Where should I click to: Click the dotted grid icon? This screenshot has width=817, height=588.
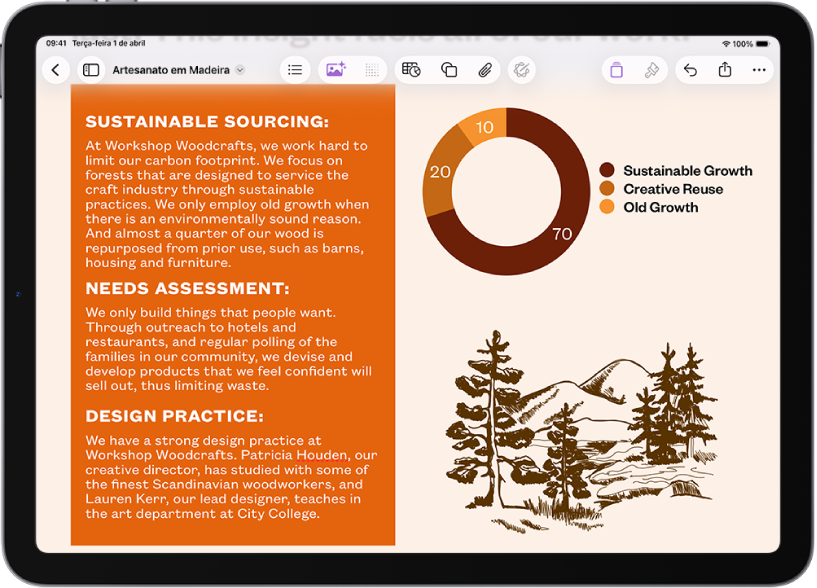[372, 70]
